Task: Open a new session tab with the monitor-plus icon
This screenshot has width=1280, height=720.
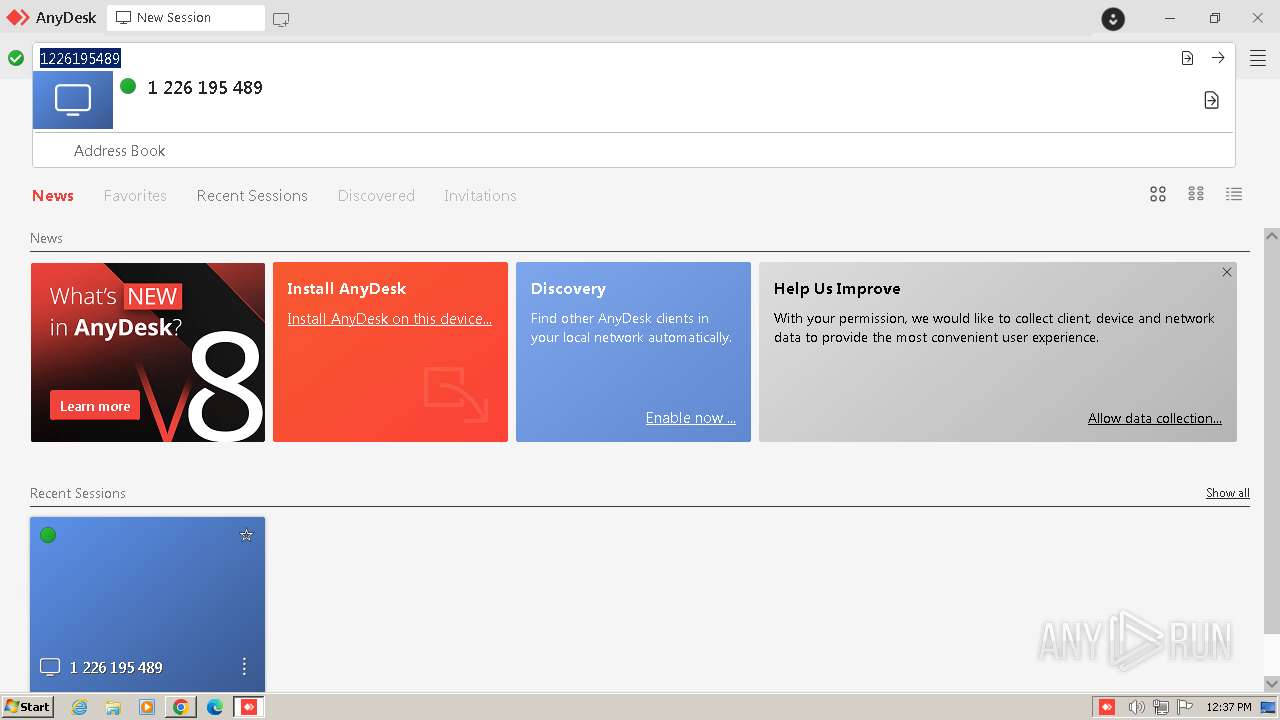Action: pos(281,19)
